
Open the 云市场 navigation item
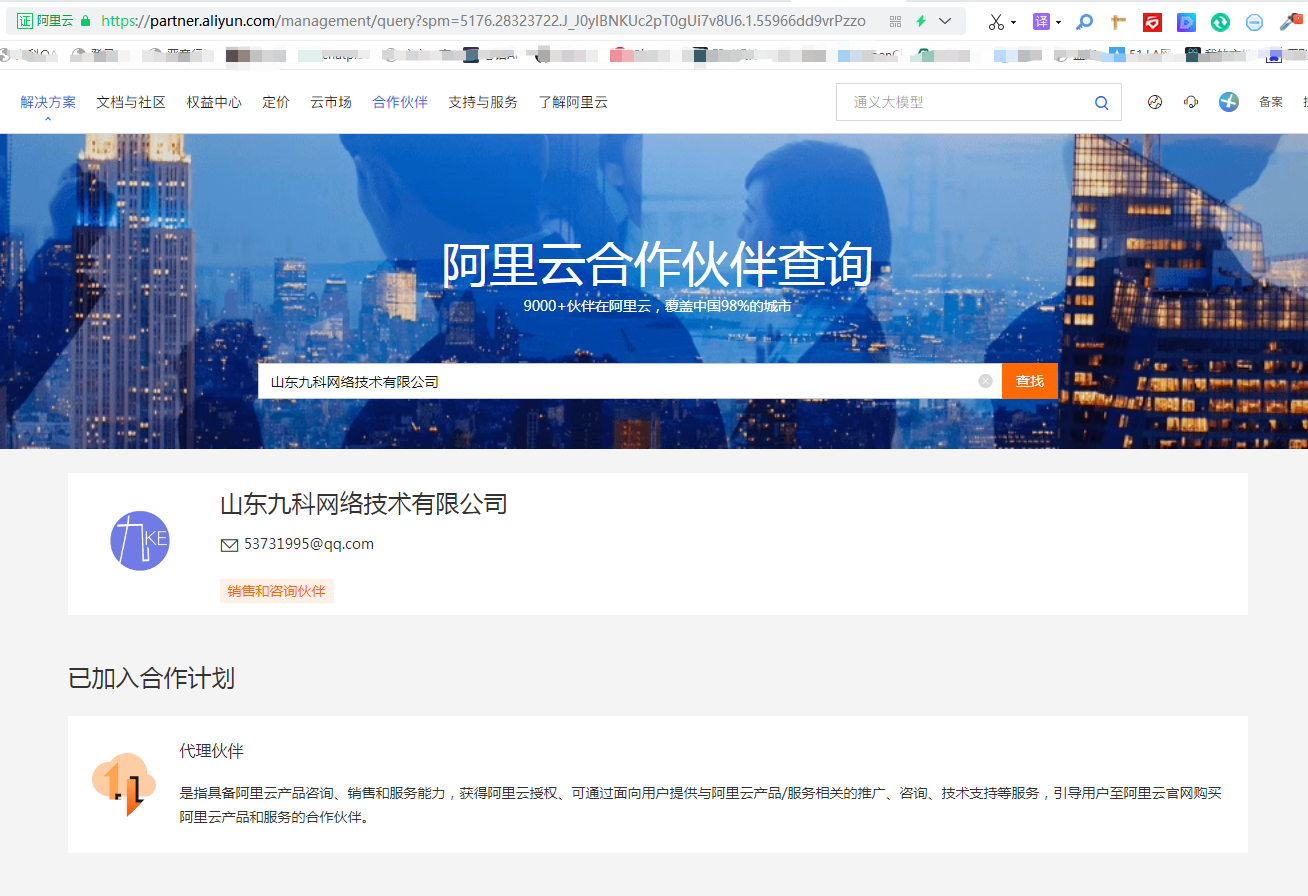point(331,102)
